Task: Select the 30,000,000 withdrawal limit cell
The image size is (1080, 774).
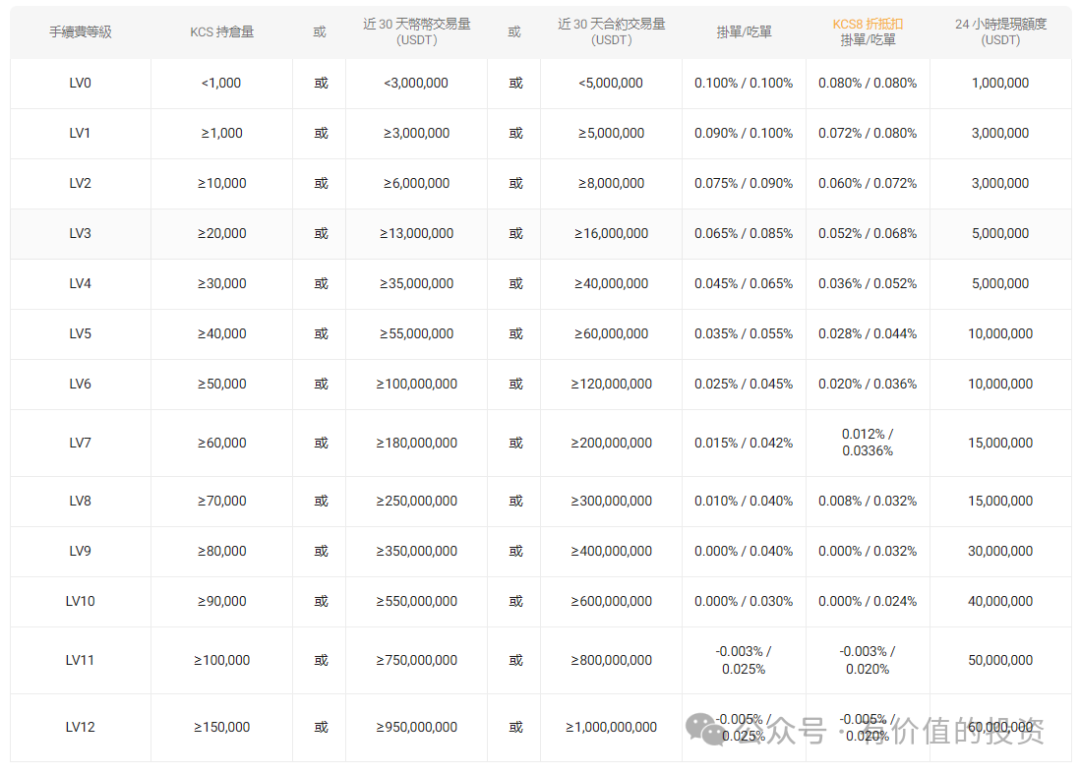Action: 1001,551
